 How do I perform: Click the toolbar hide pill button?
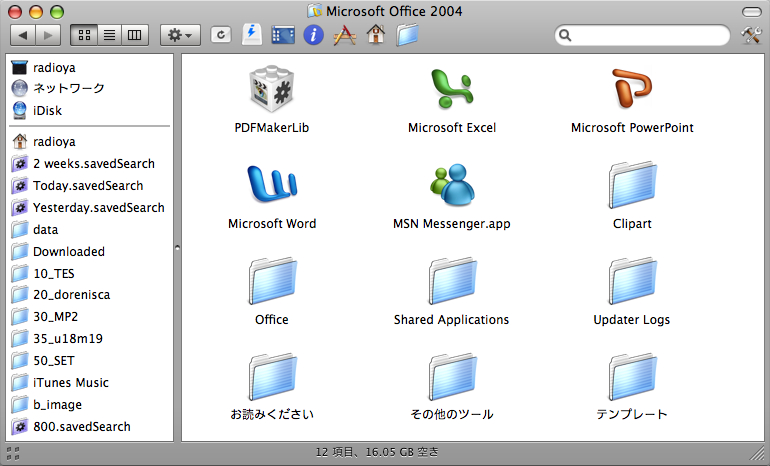click(x=751, y=12)
